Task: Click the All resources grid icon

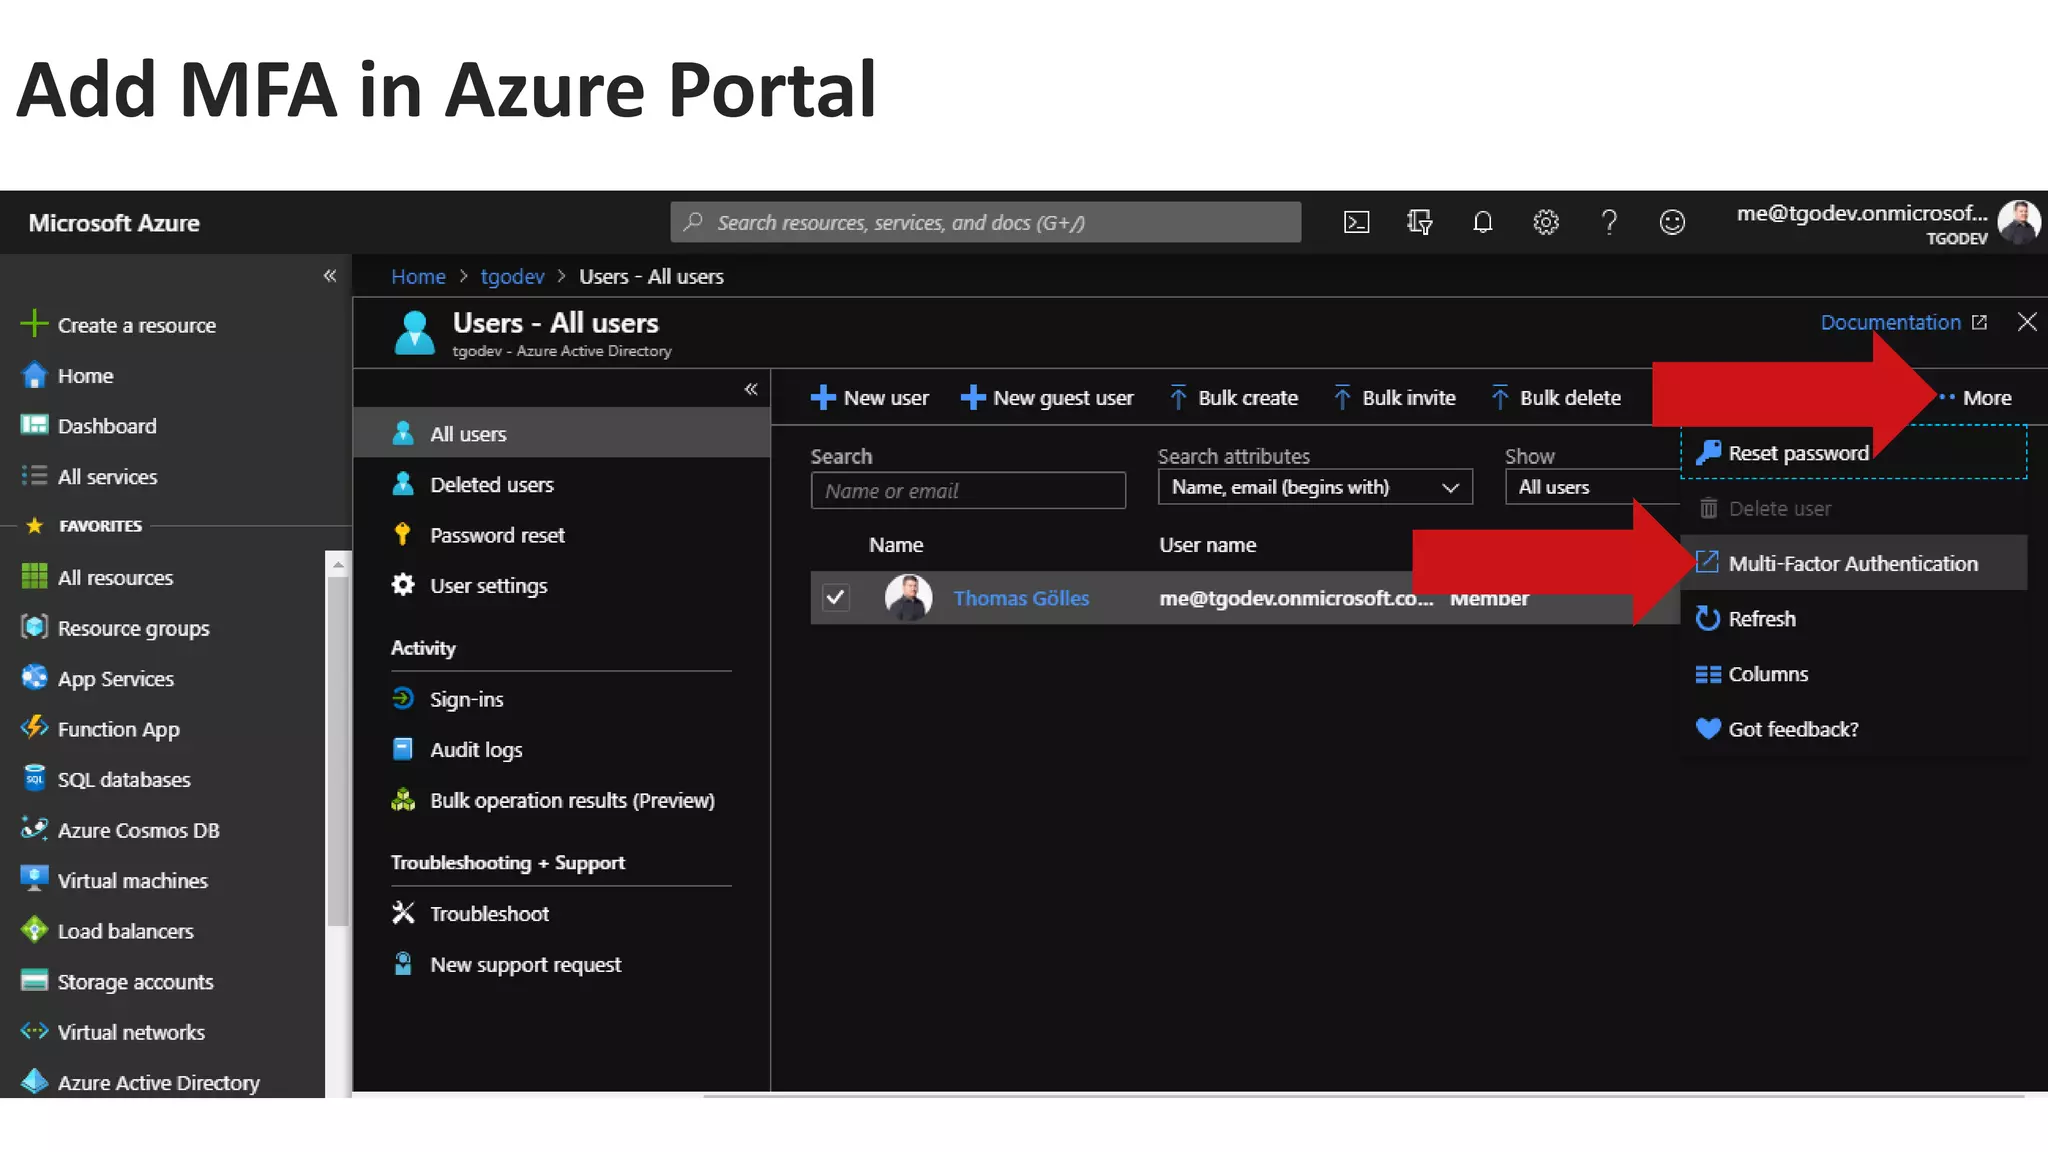Action: click(x=34, y=577)
